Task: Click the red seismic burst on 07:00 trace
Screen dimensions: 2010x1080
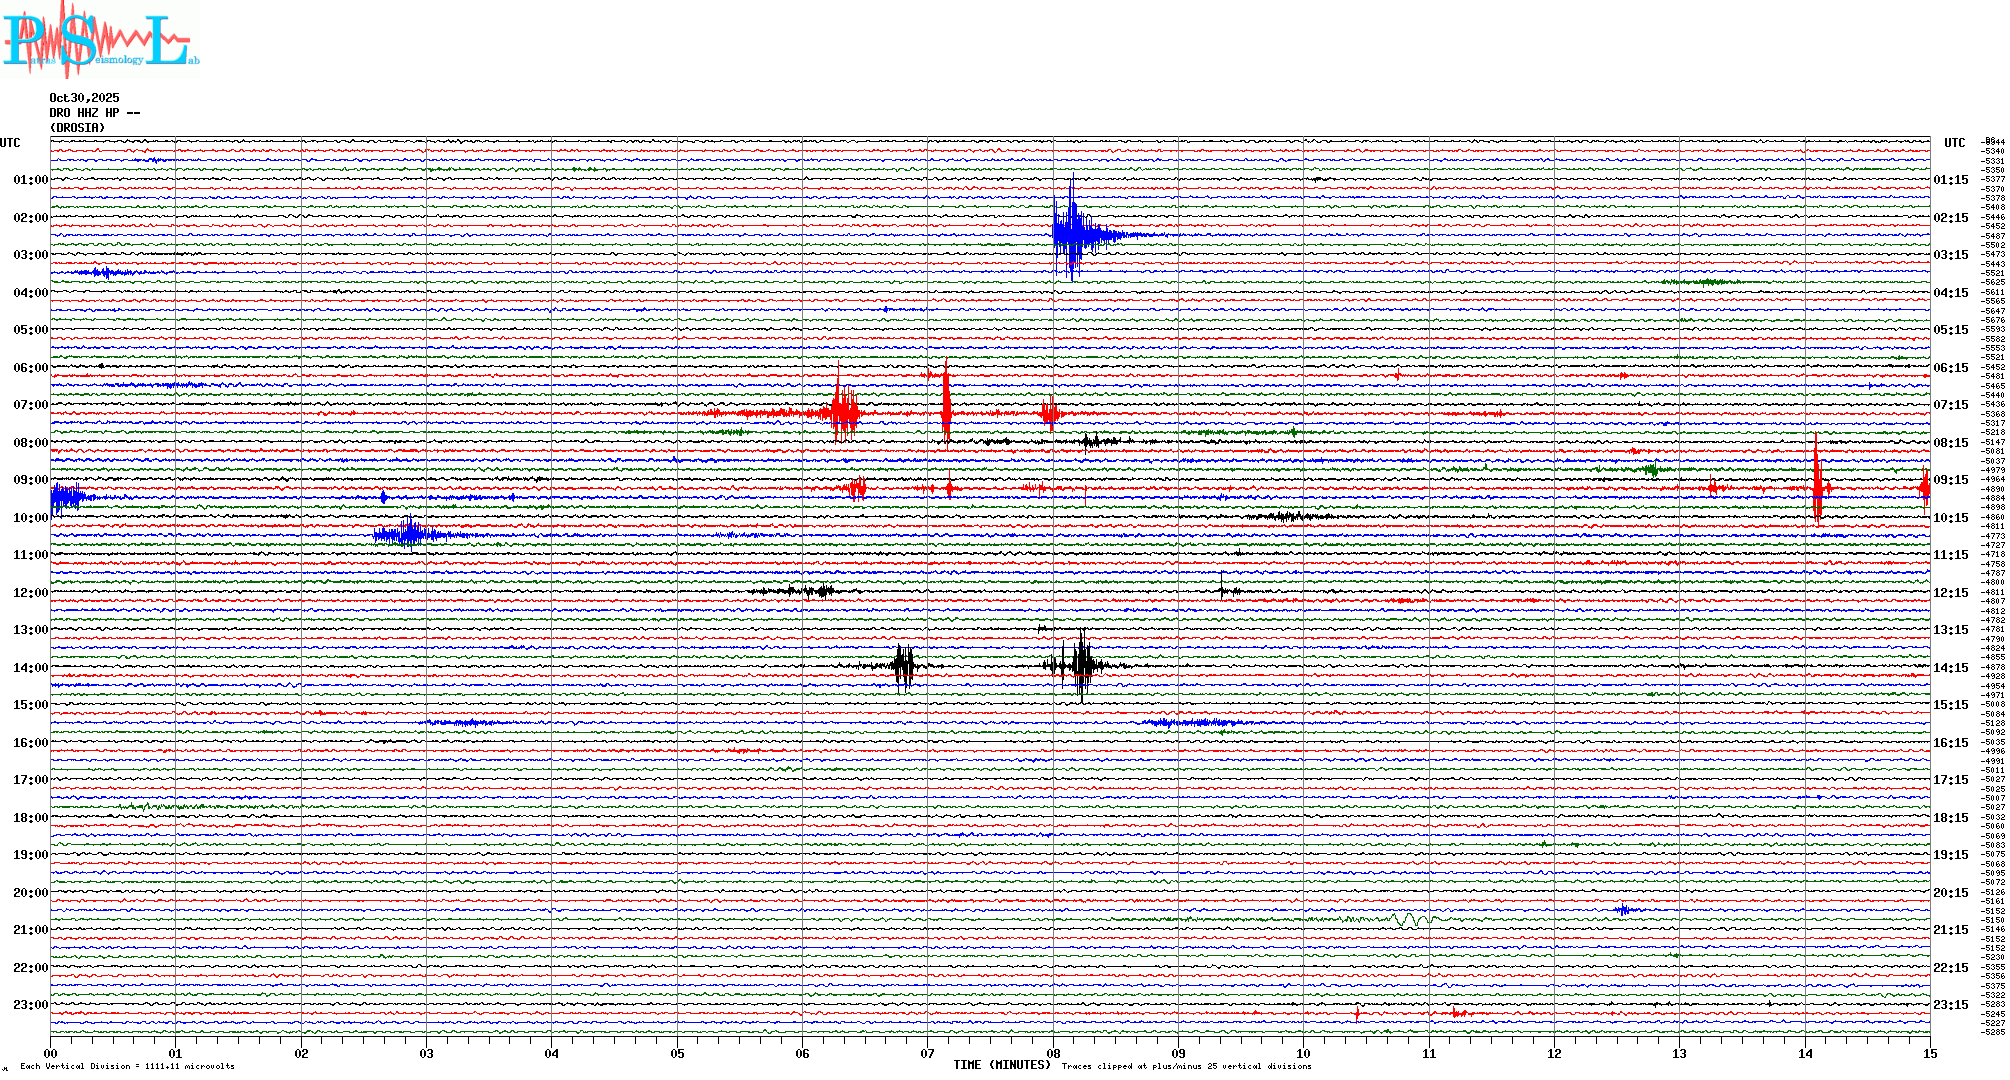Action: [844, 411]
